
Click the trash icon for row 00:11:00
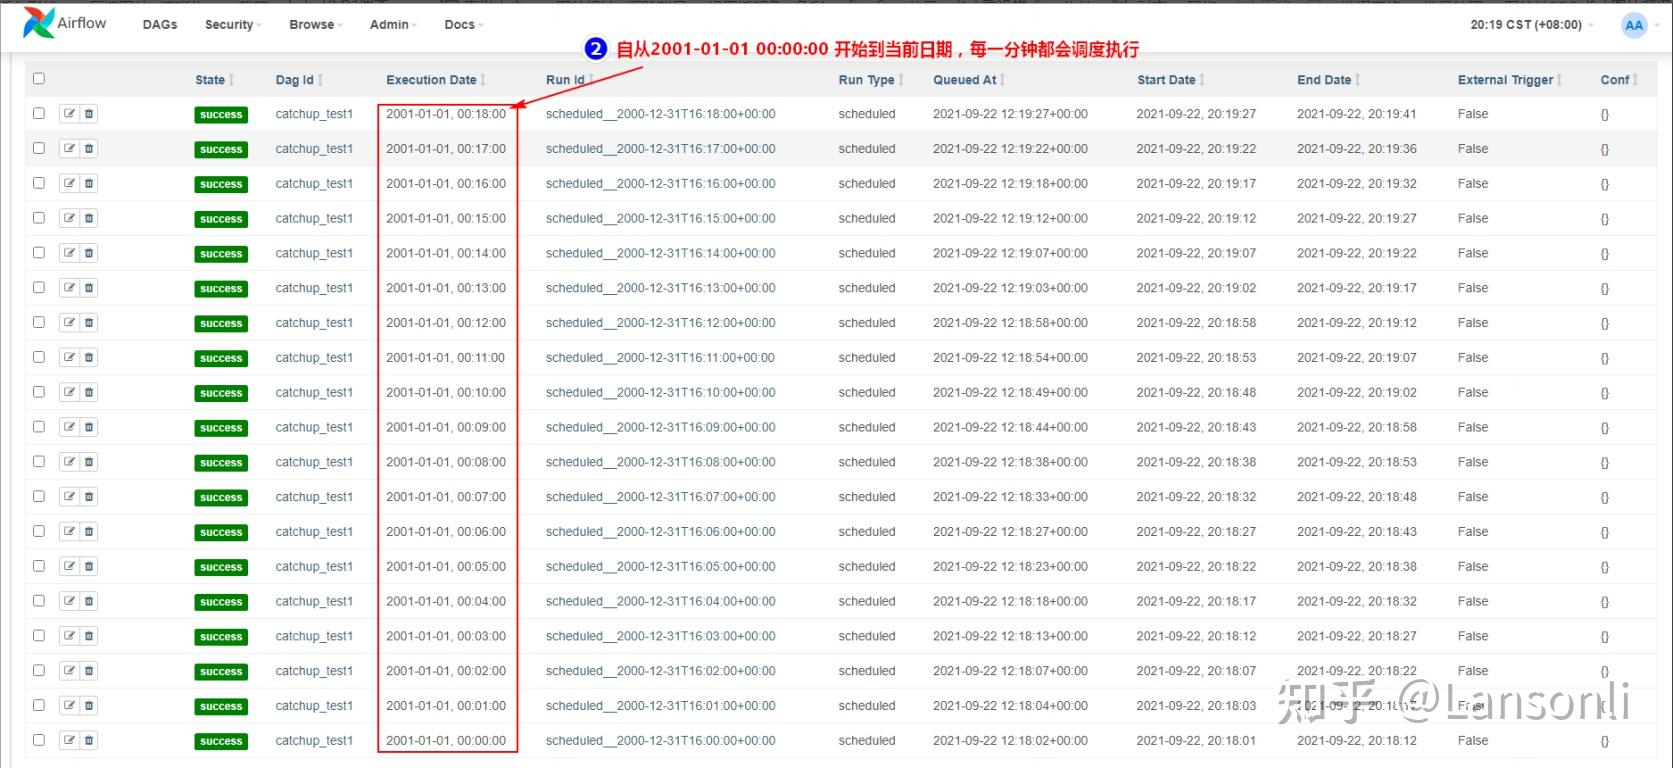tap(89, 358)
